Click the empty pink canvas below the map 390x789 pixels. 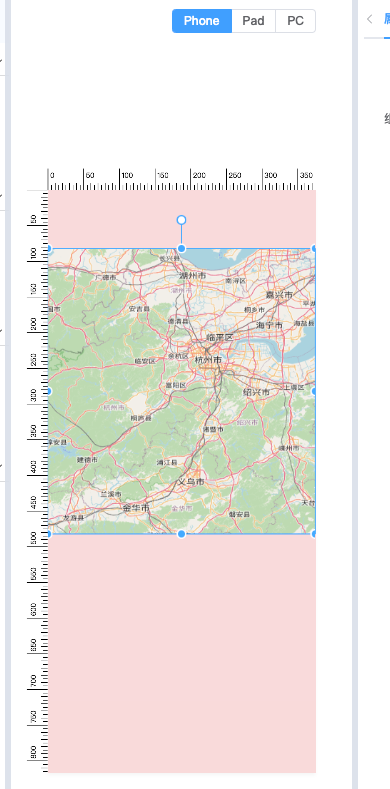point(182,653)
